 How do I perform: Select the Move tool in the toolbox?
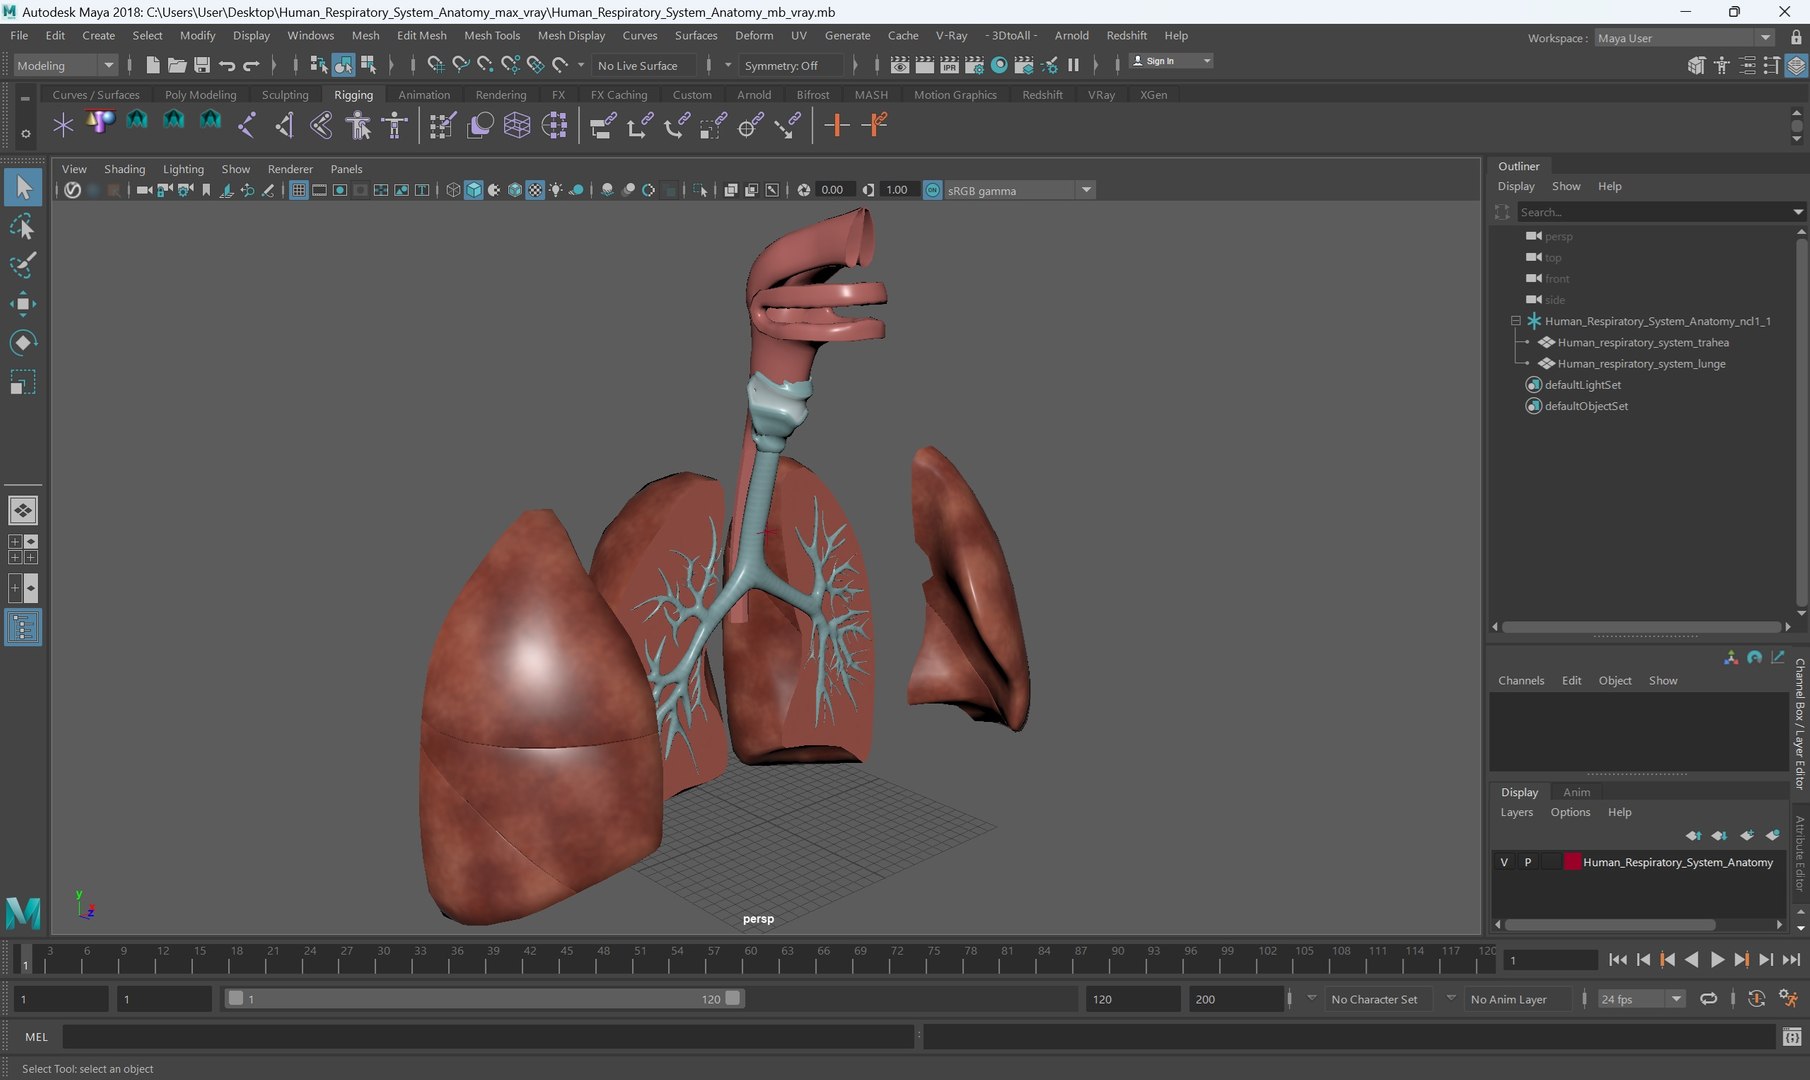coord(22,303)
